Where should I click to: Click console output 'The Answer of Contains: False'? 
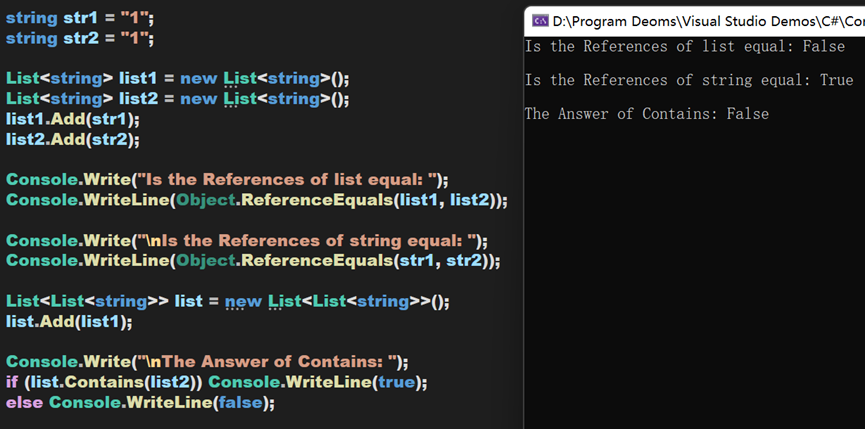coord(646,114)
